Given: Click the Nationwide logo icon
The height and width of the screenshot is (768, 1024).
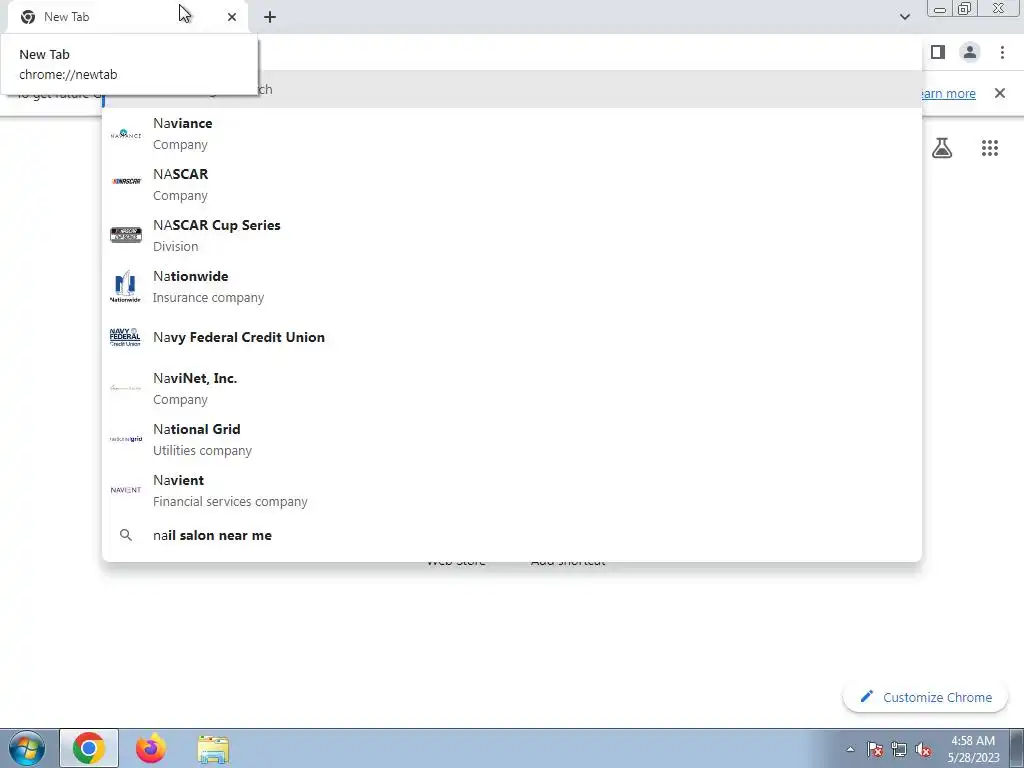Looking at the screenshot, I should (x=125, y=287).
